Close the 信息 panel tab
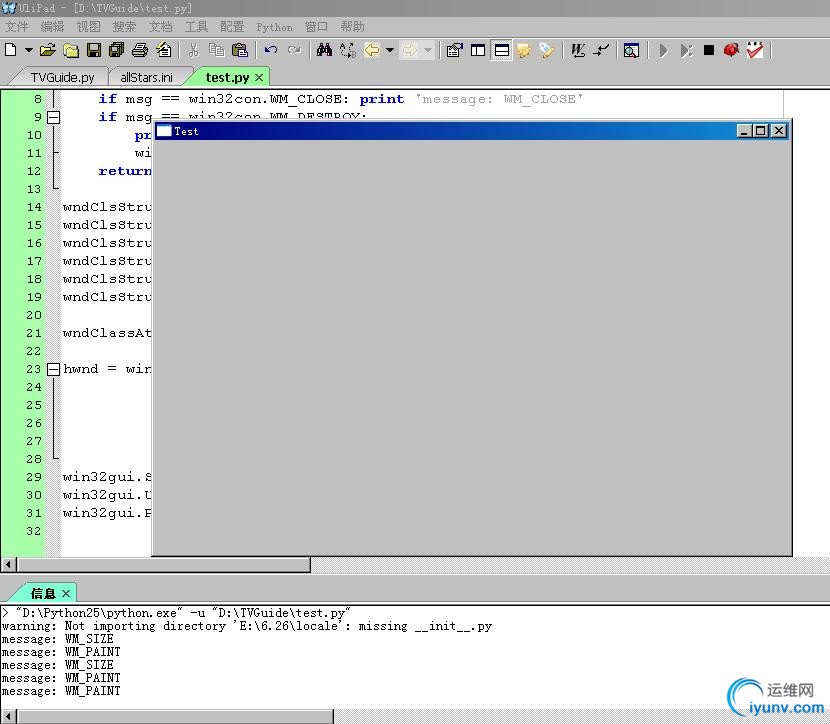This screenshot has width=830, height=724. pyautogui.click(x=66, y=593)
